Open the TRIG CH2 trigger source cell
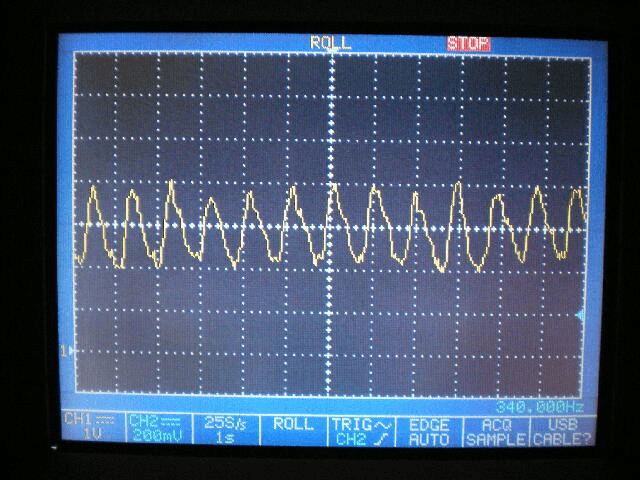The height and width of the screenshot is (480, 640). 361,431
